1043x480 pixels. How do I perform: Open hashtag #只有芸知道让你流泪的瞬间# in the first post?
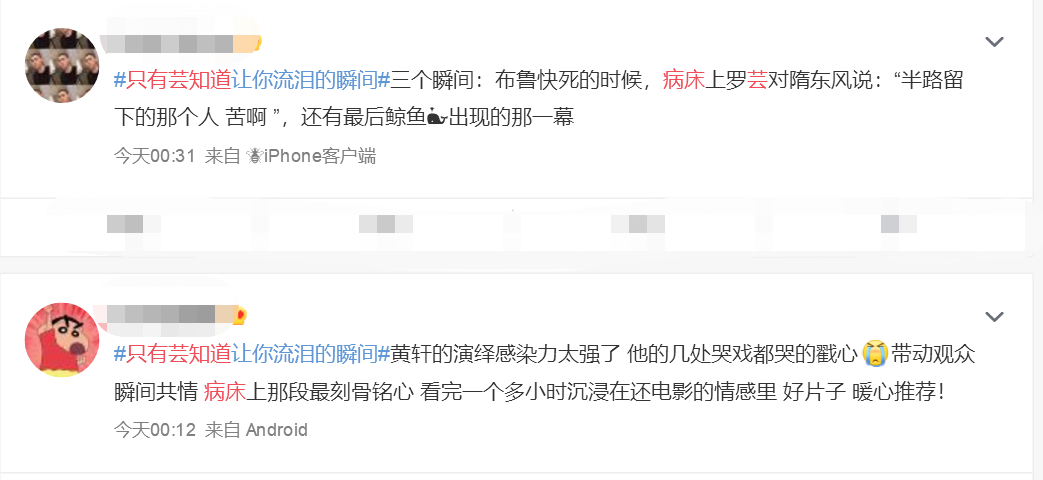tap(251, 80)
